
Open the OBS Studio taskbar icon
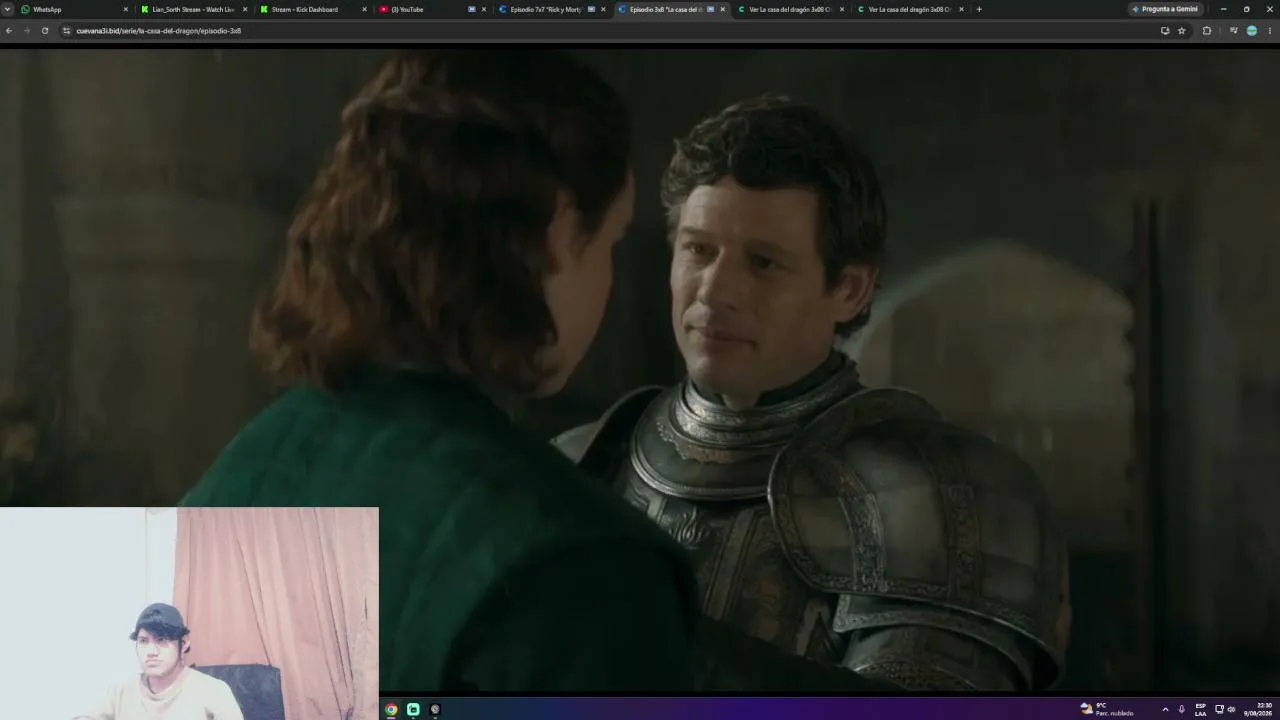pos(435,709)
